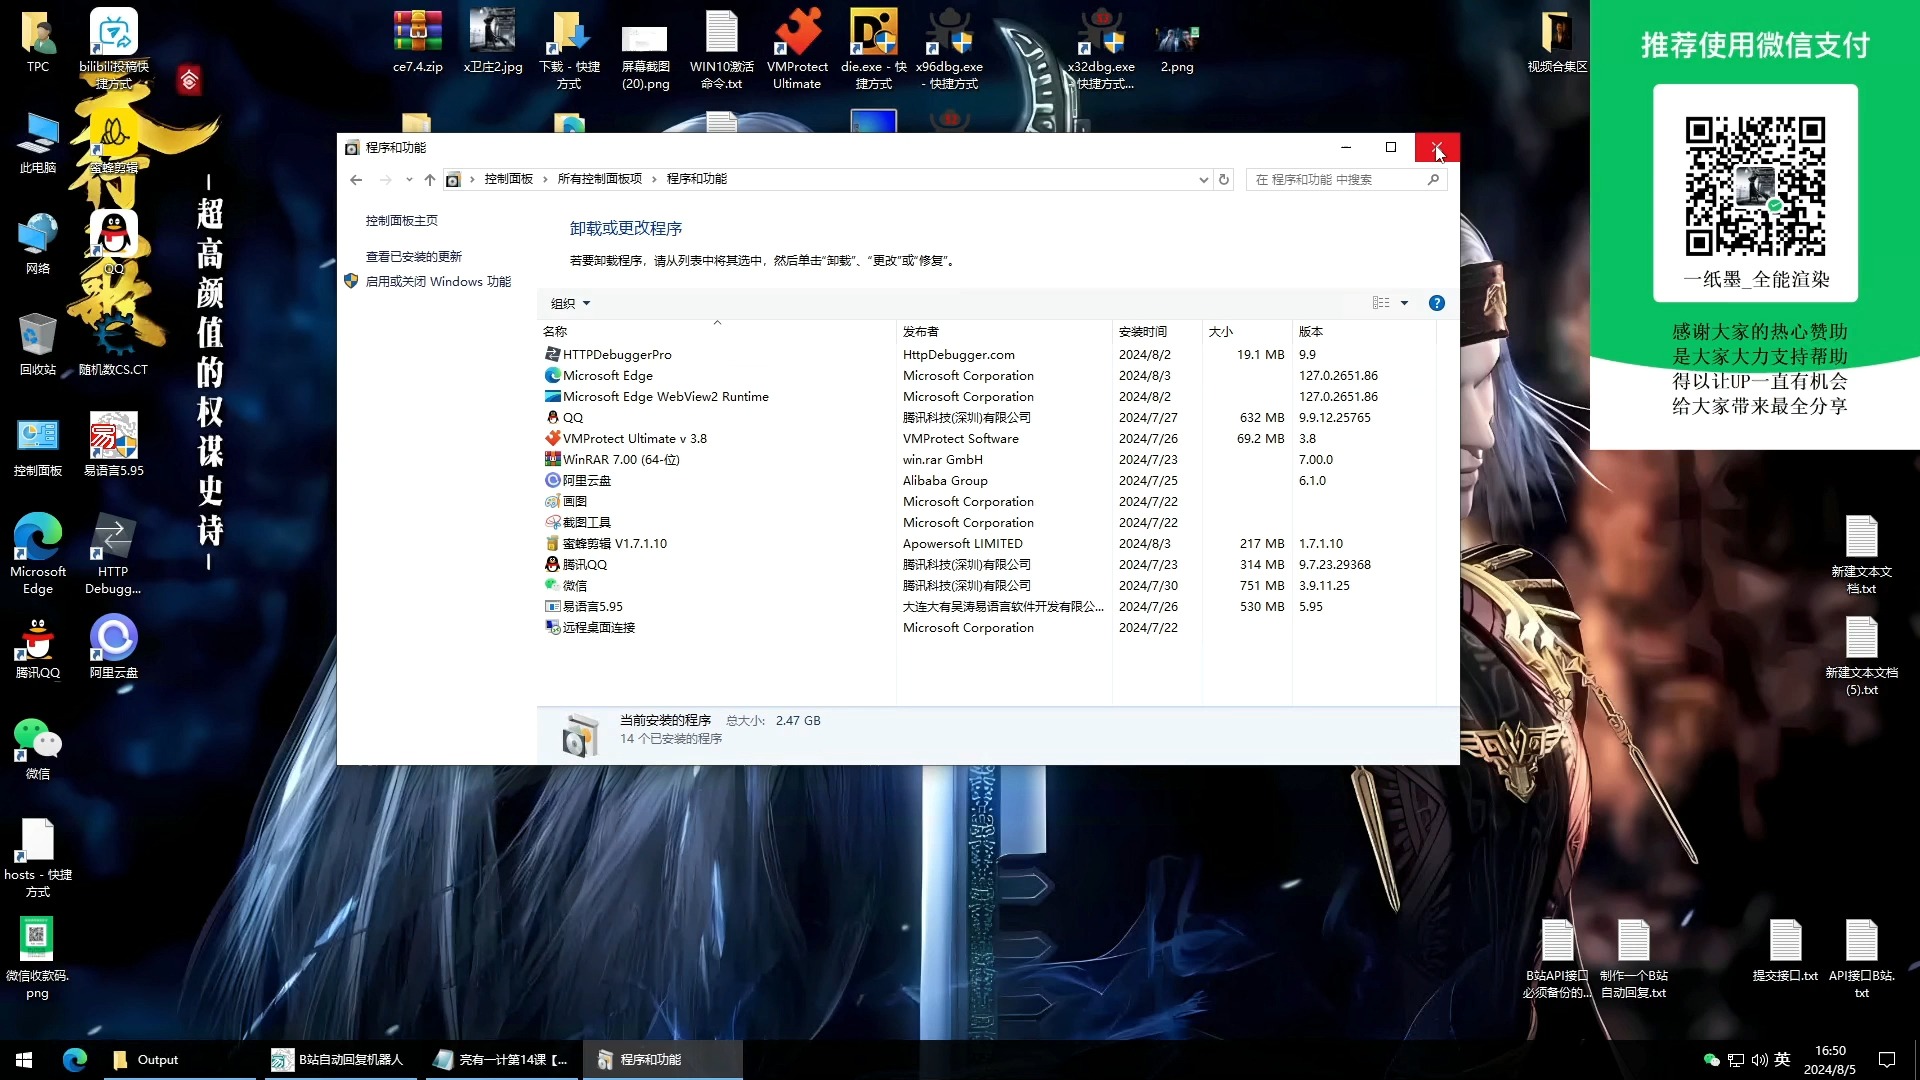Viewport: 1920px width, 1080px height.
Task: Change the view with the view icon button
Action: [1380, 303]
